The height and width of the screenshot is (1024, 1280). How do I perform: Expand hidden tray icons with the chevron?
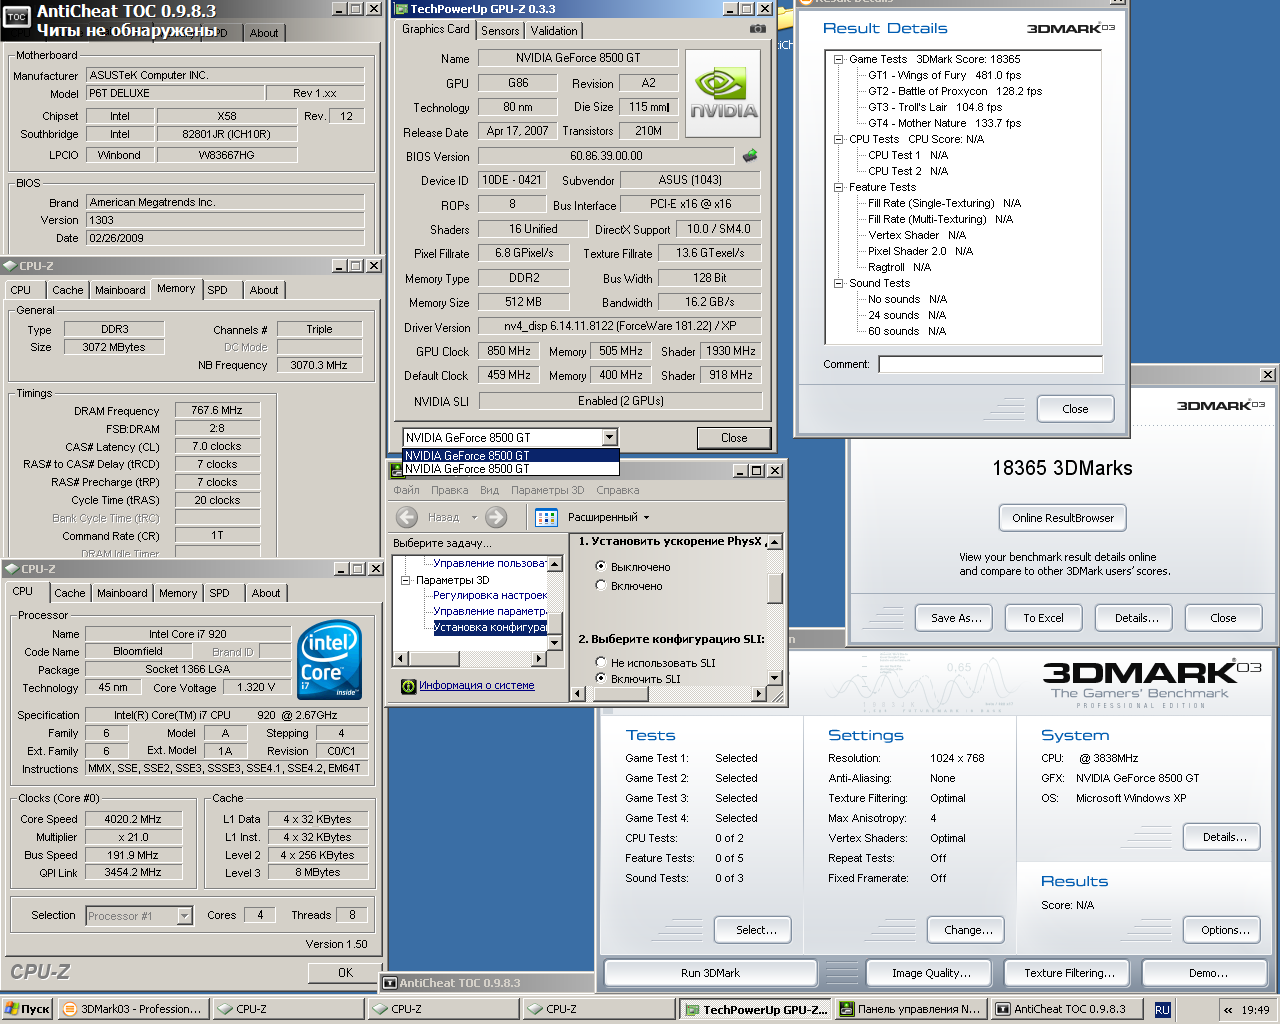click(1228, 1010)
